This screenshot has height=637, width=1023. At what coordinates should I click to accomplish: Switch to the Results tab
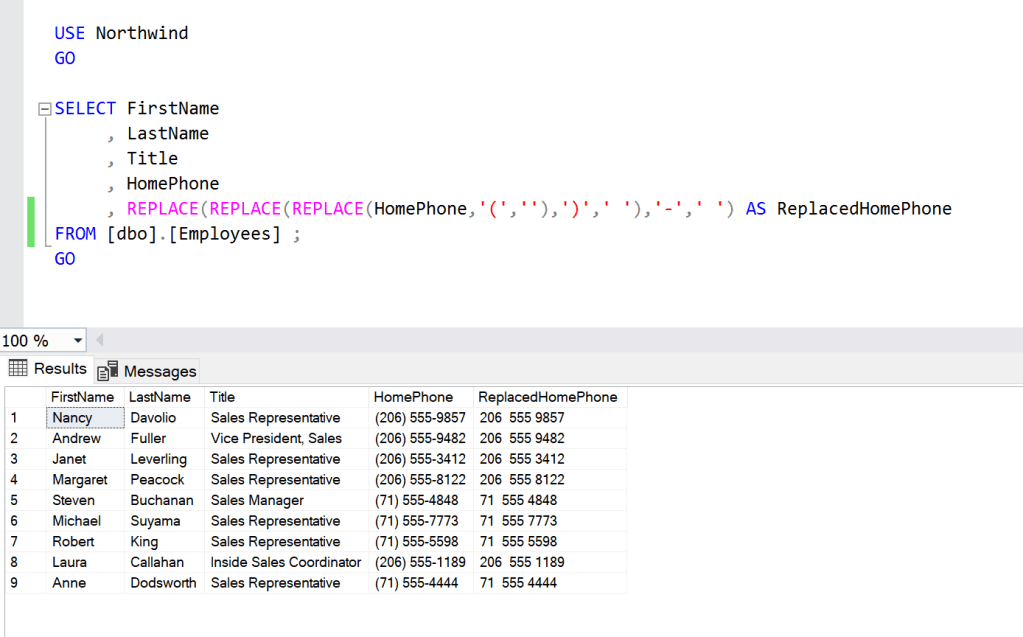(x=48, y=369)
